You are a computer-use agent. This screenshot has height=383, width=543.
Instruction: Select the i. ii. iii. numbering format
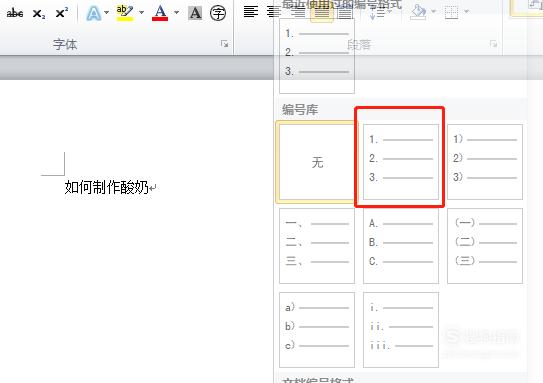[401, 330]
